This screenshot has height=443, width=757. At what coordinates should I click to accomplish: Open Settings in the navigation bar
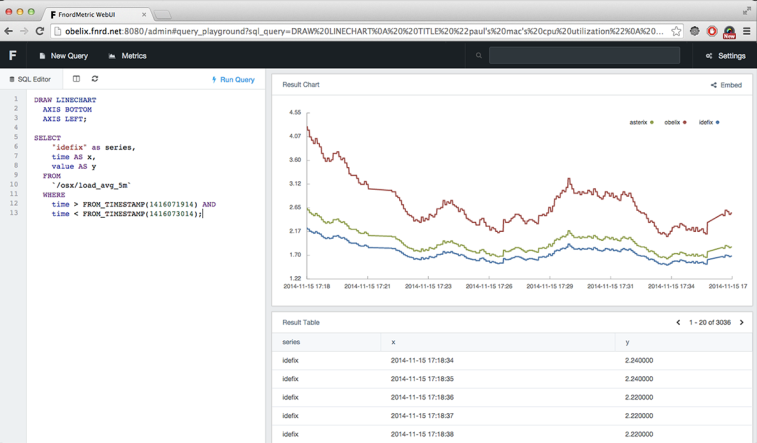726,56
